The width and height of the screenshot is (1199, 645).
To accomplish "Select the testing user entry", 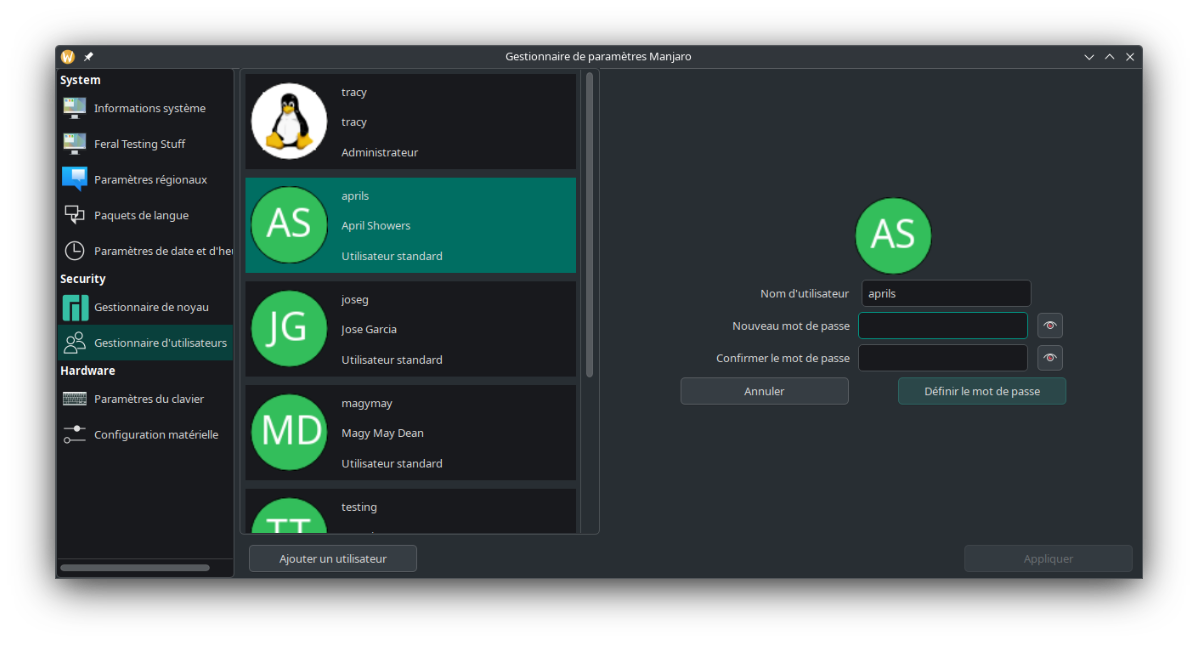I will [411, 511].
